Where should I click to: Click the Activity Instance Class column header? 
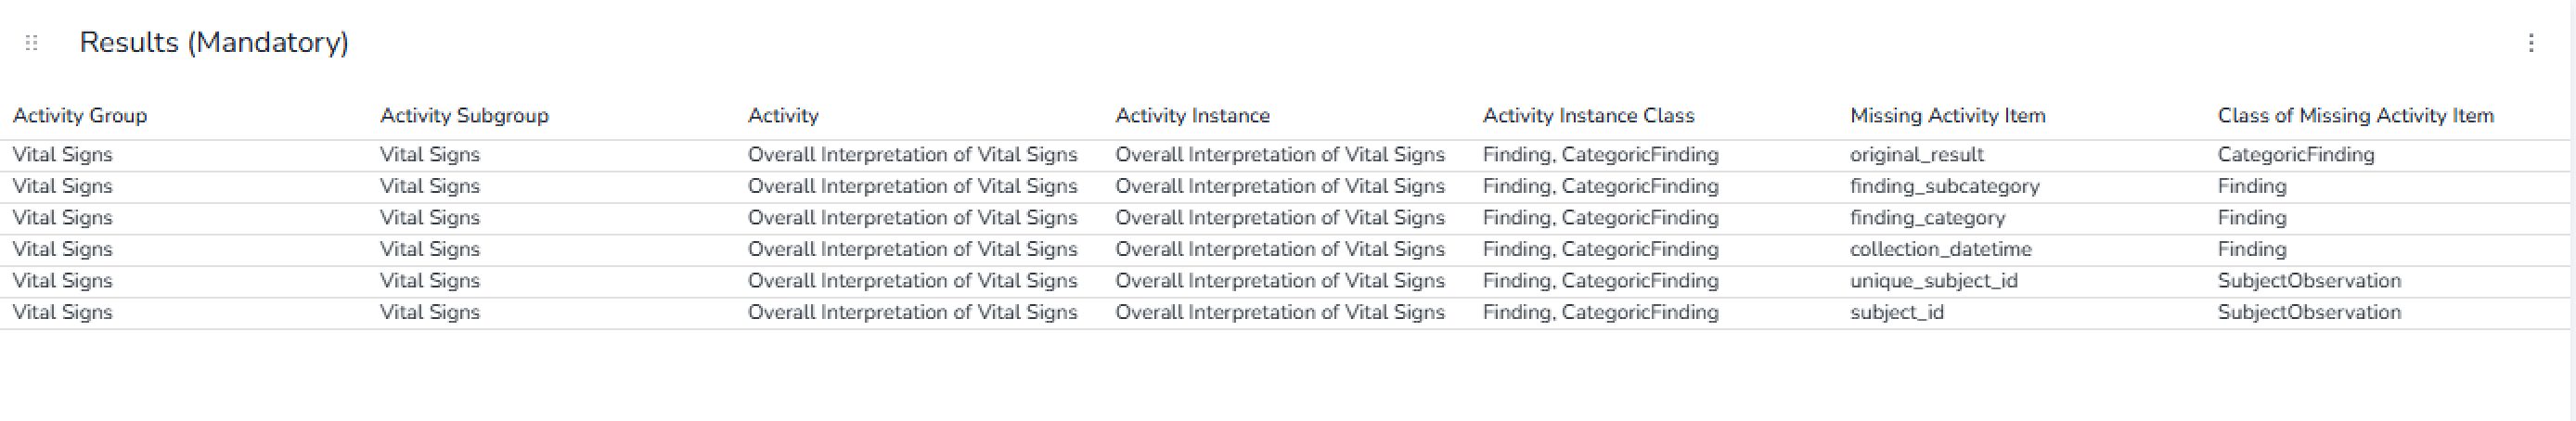(x=1588, y=116)
